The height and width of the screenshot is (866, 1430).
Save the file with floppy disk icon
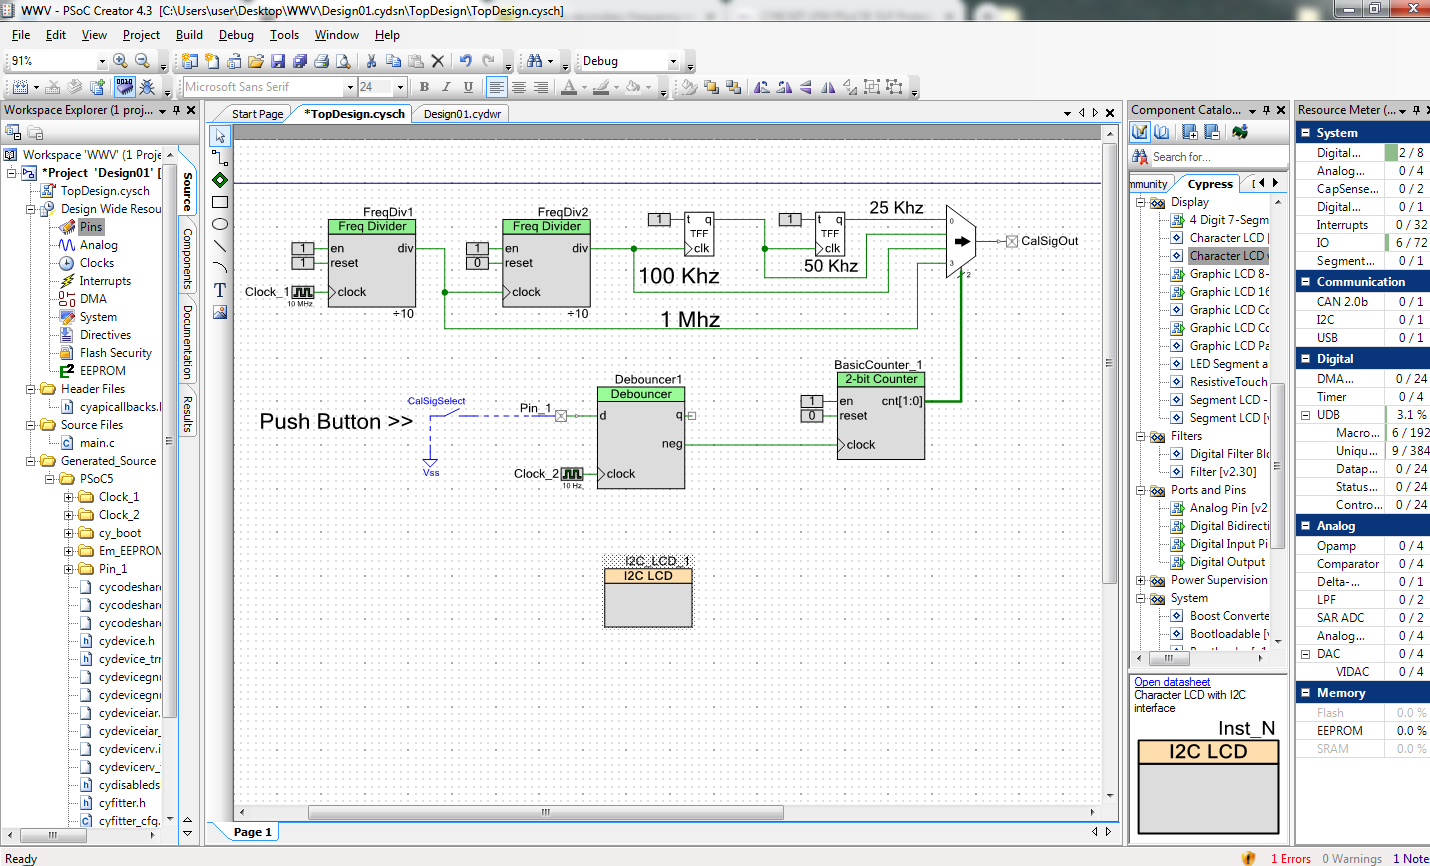(278, 61)
